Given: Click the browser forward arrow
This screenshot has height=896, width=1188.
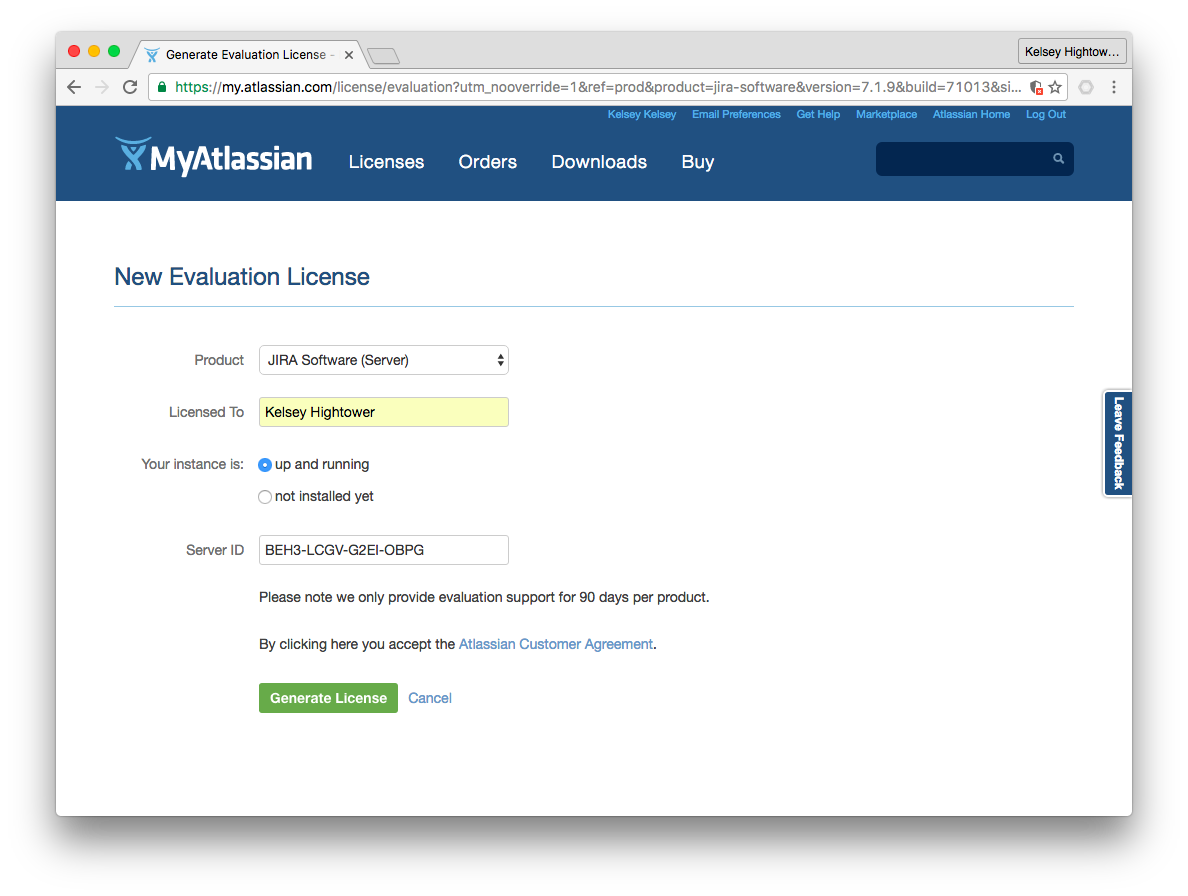Looking at the screenshot, I should [x=102, y=87].
